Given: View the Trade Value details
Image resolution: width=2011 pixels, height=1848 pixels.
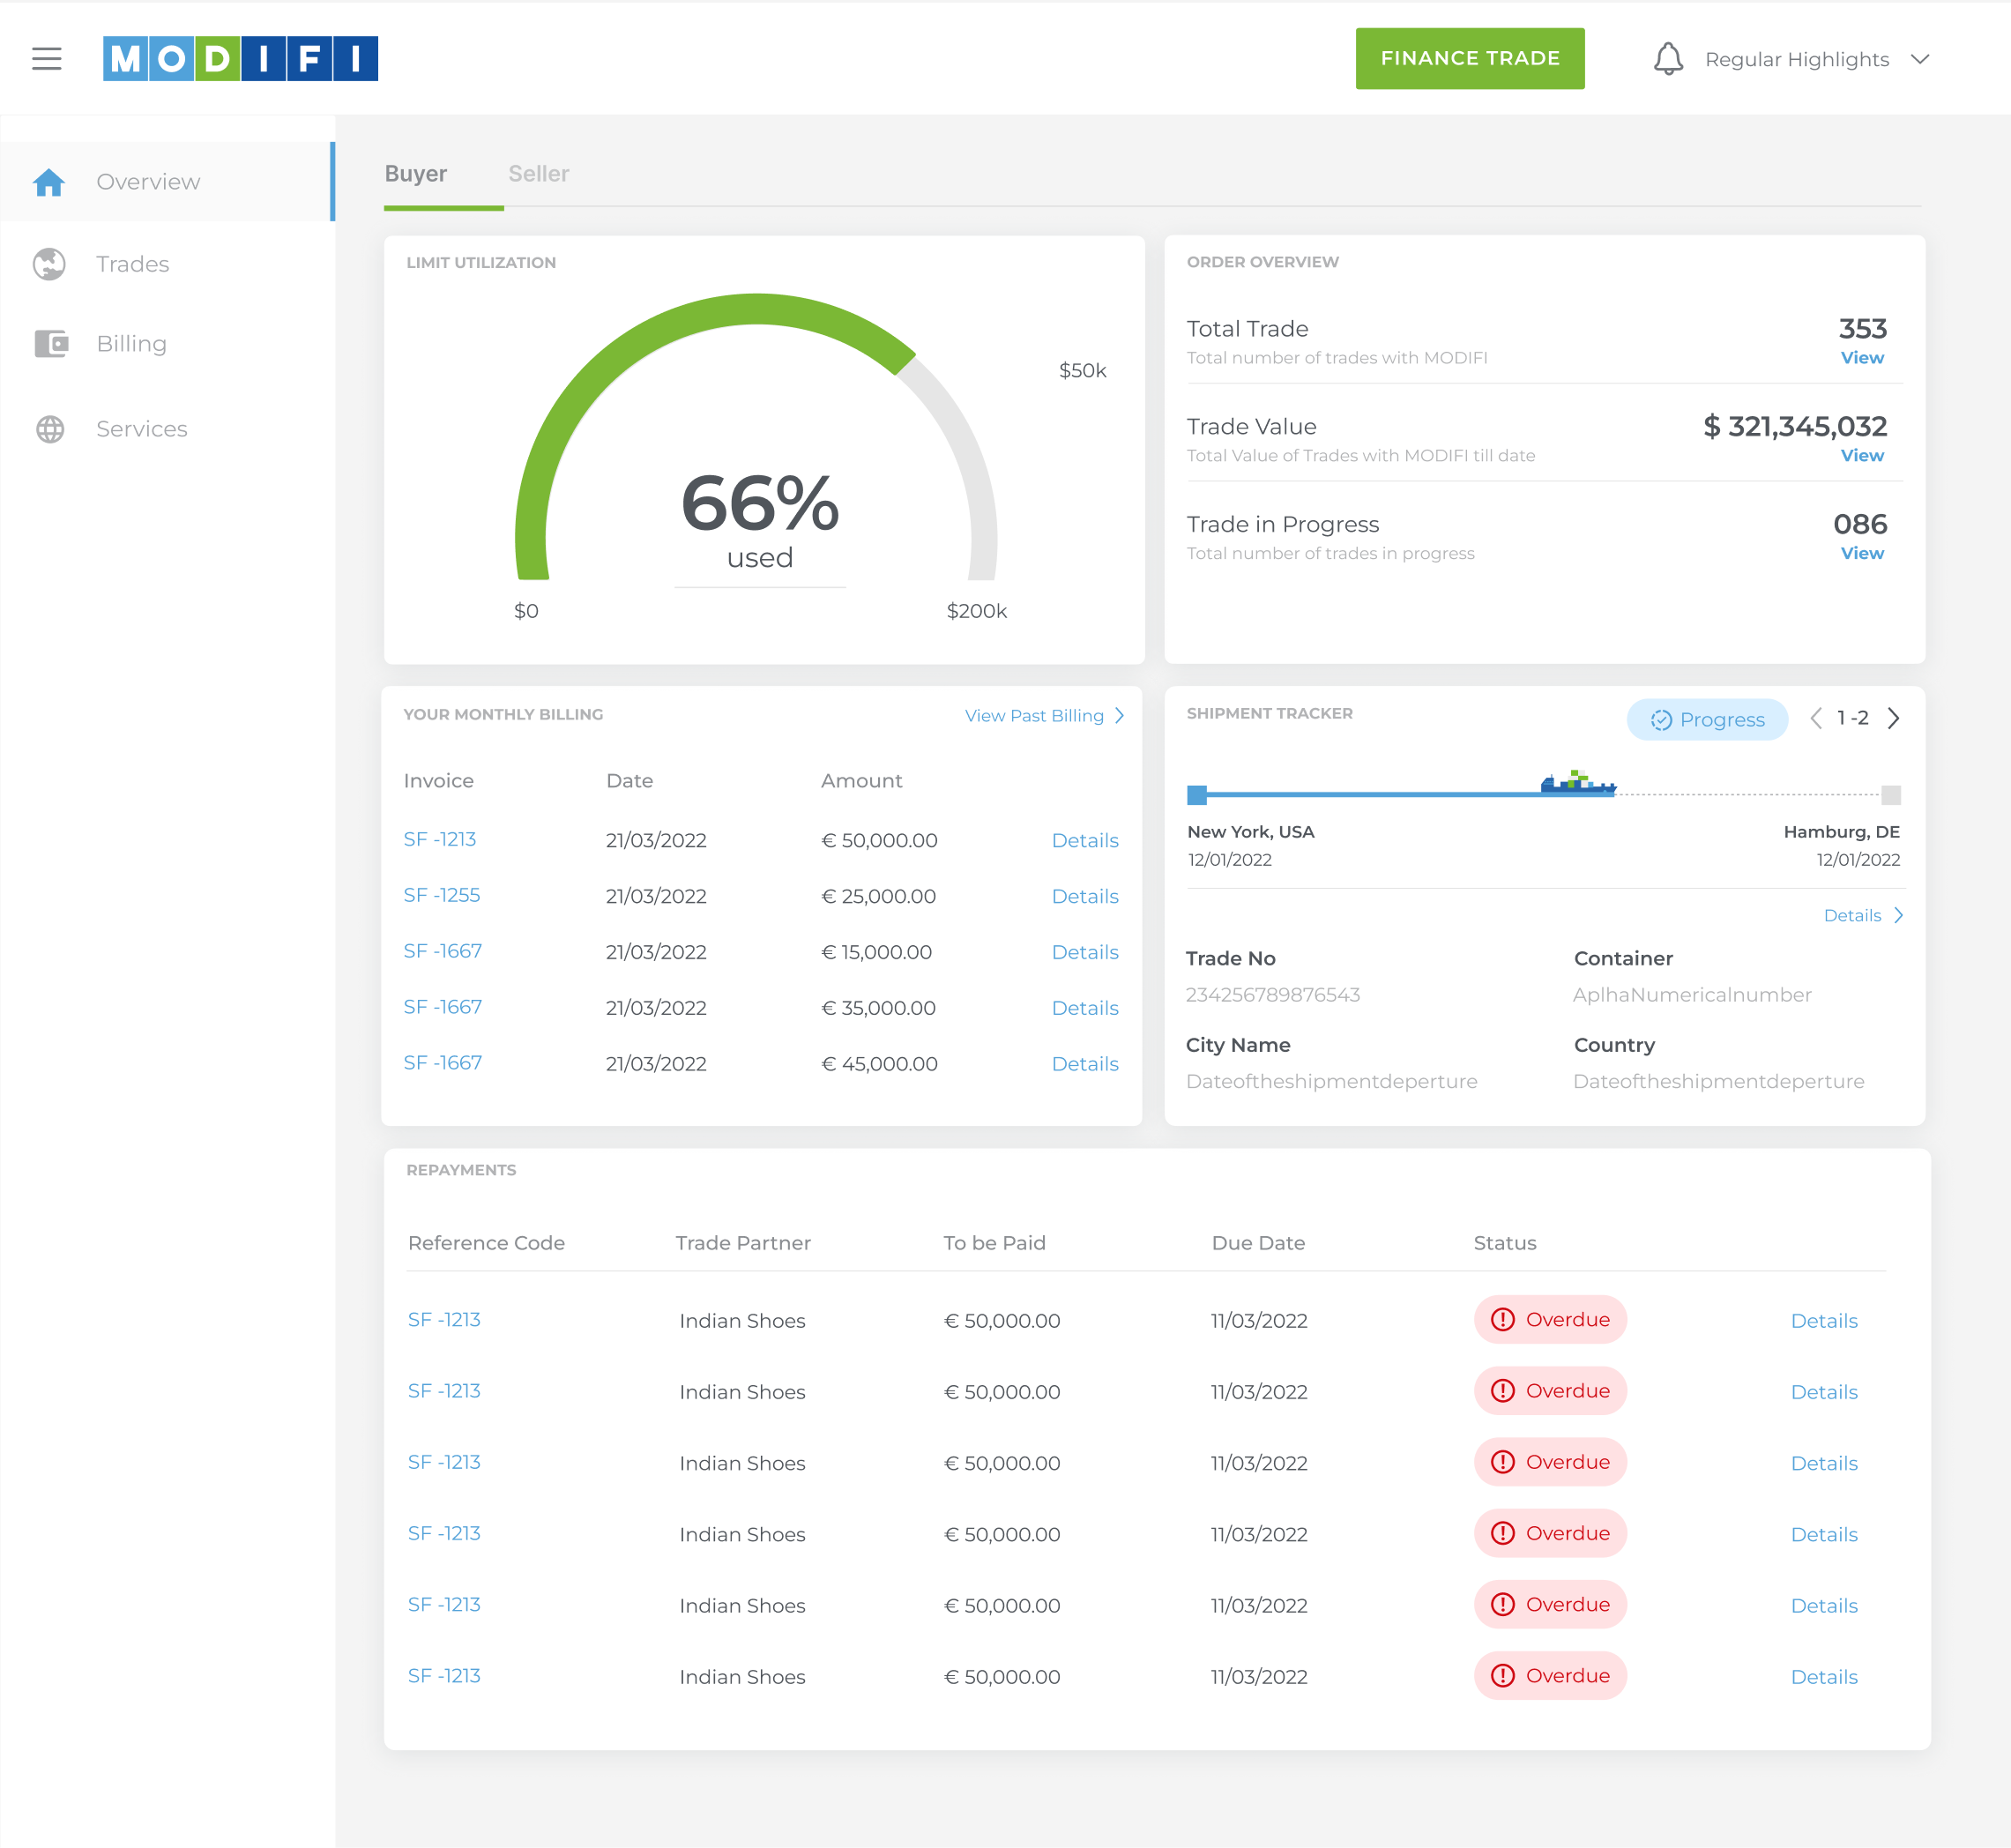Looking at the screenshot, I should click(1861, 455).
